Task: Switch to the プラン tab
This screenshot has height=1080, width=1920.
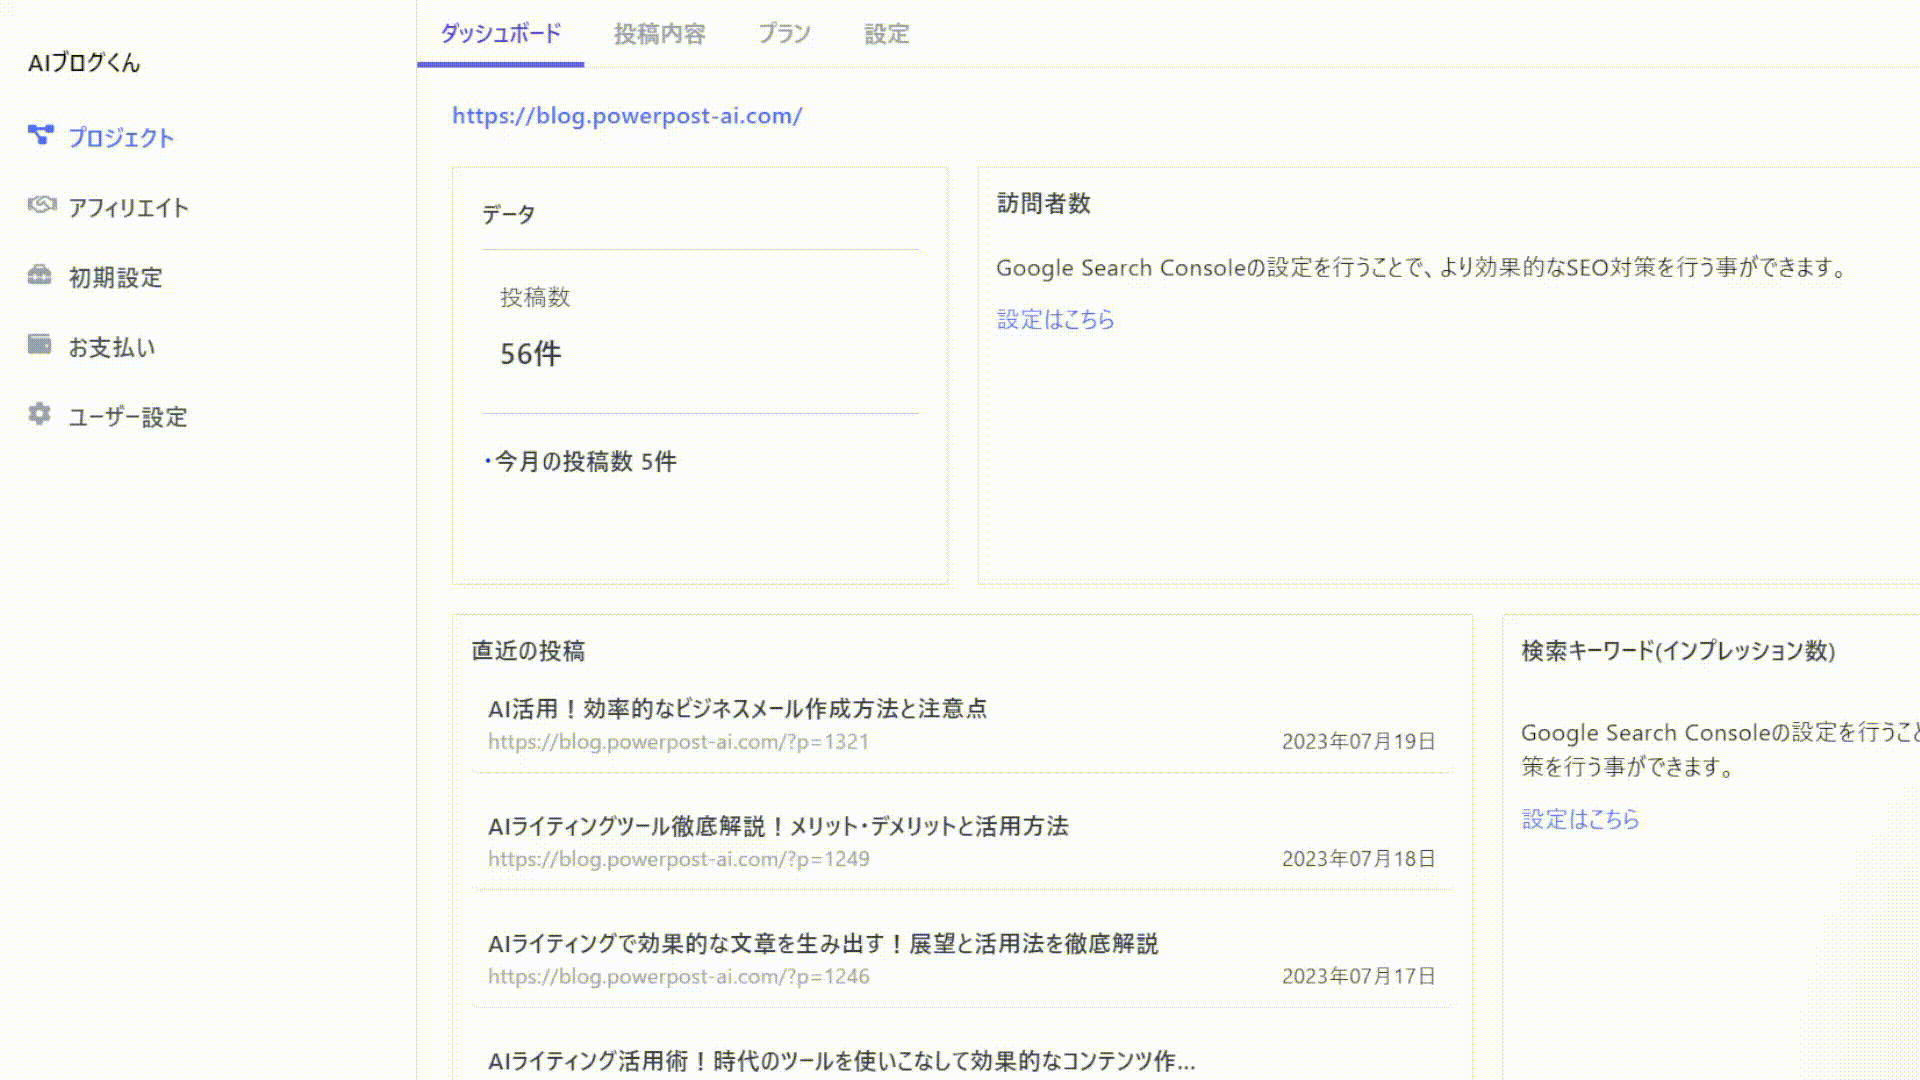Action: tap(784, 34)
